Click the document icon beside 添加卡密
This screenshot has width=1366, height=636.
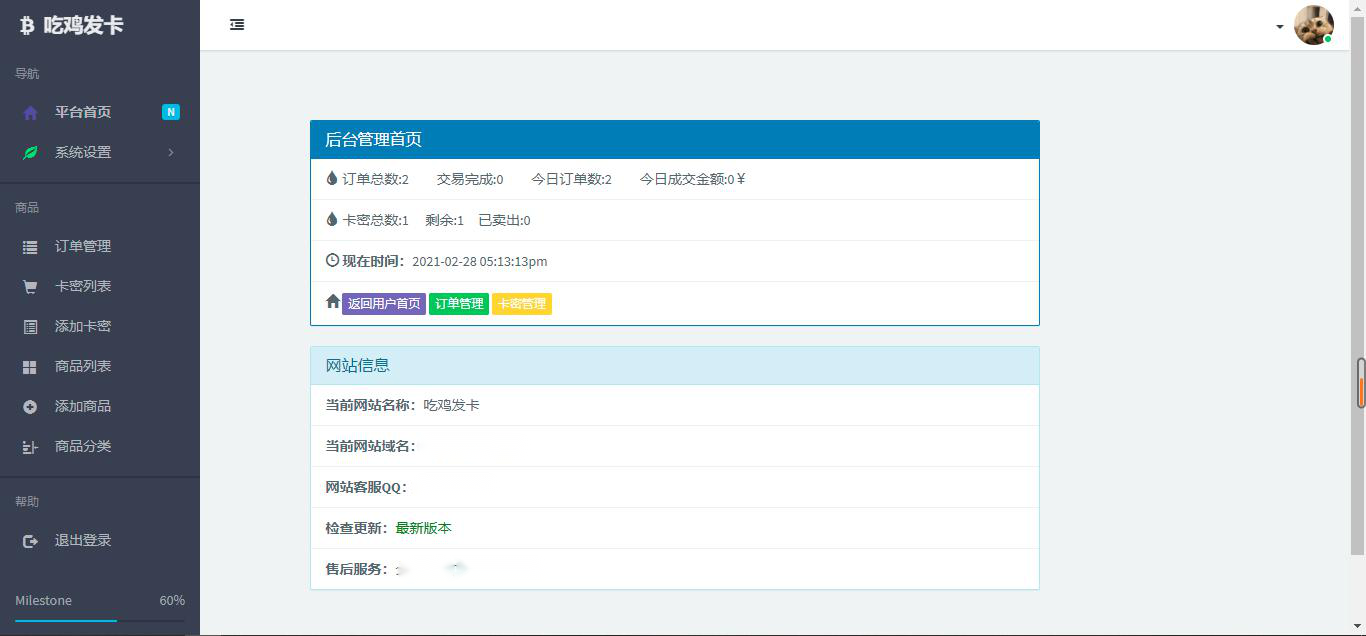point(30,327)
